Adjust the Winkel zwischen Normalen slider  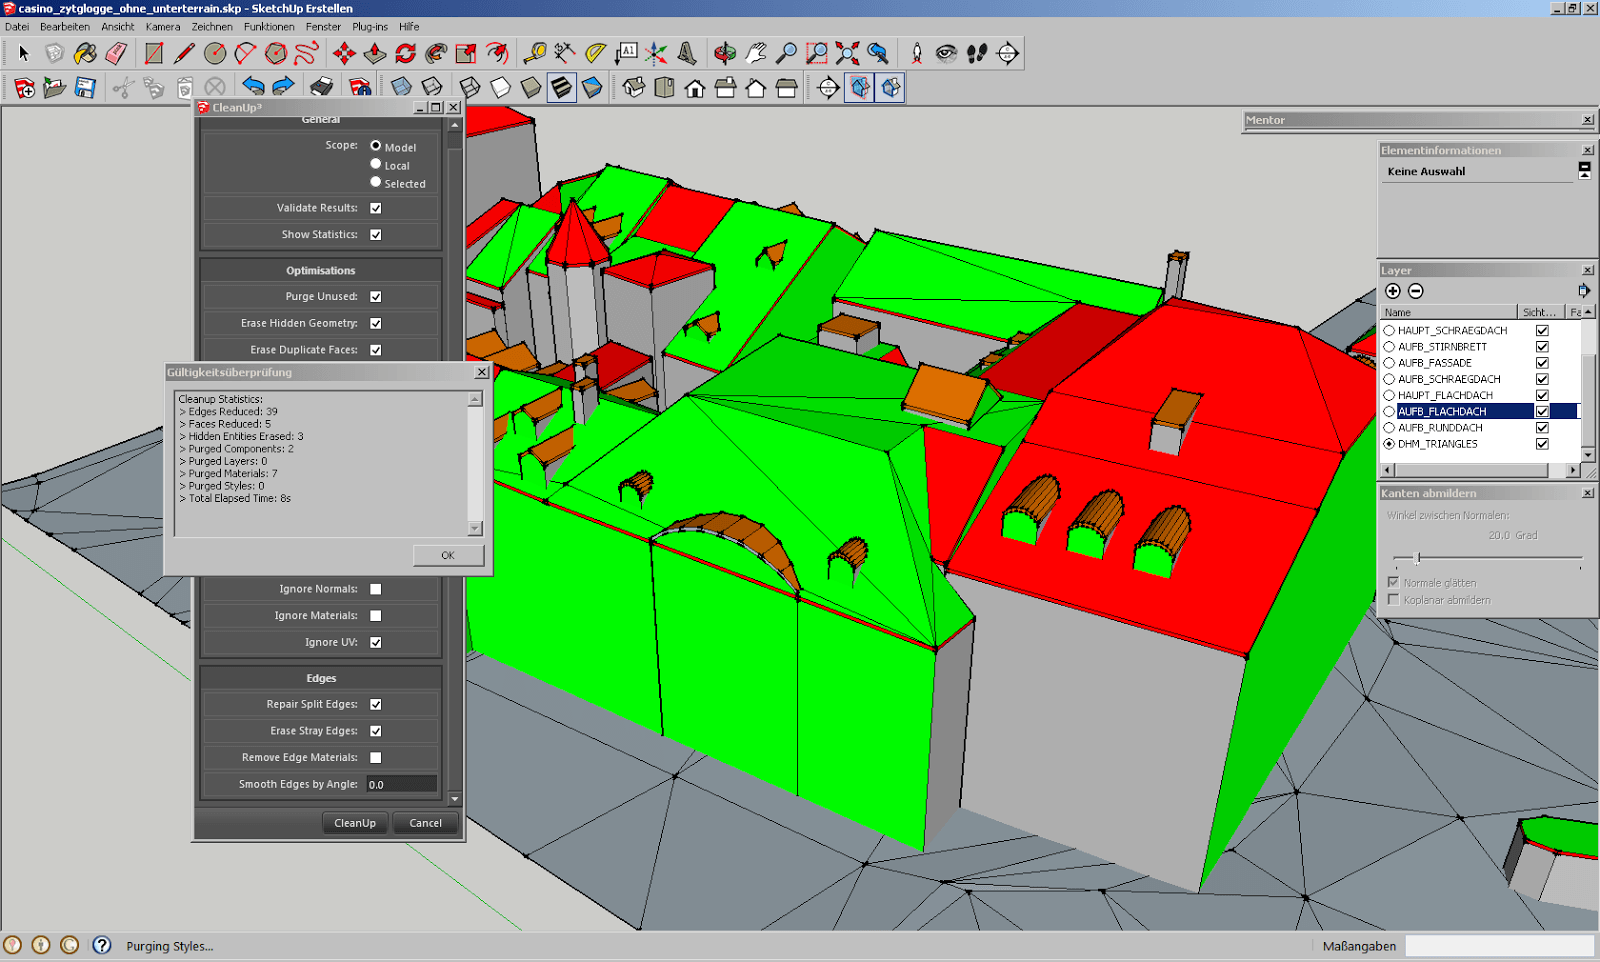(x=1418, y=558)
